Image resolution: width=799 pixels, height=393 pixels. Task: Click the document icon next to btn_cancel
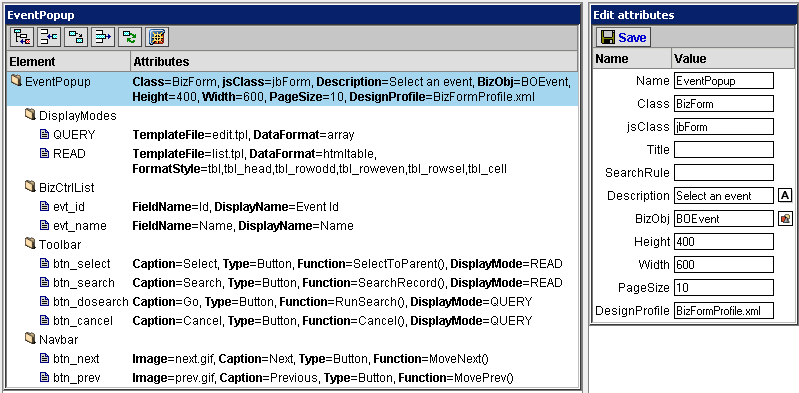[44, 321]
